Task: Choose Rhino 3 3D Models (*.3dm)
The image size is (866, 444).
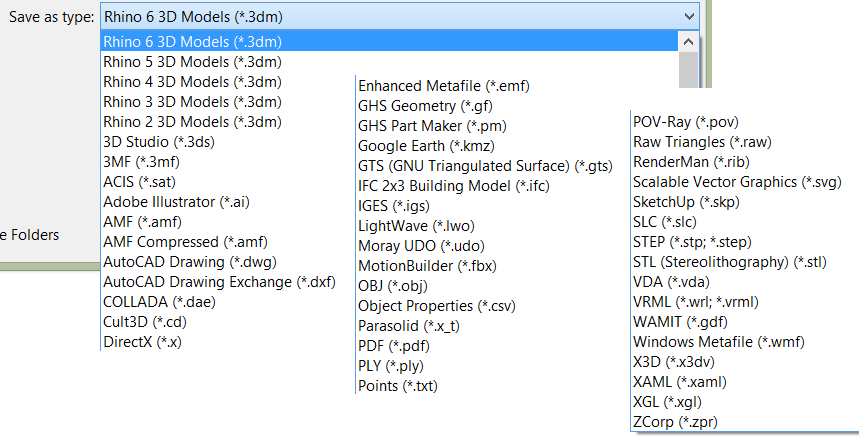Action: point(192,102)
